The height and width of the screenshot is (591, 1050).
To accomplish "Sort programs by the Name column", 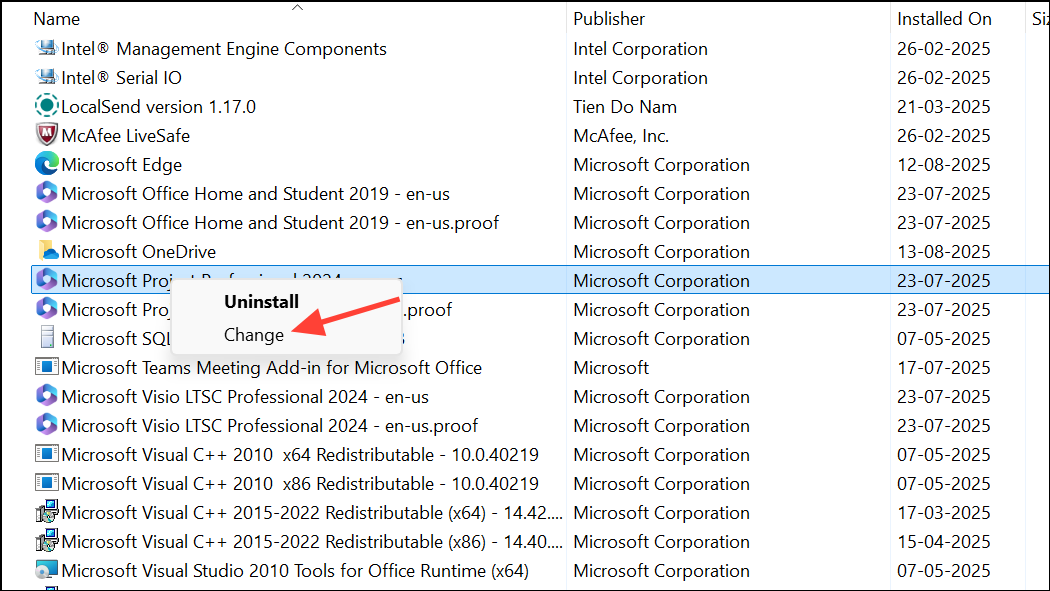I will pyautogui.click(x=56, y=18).
